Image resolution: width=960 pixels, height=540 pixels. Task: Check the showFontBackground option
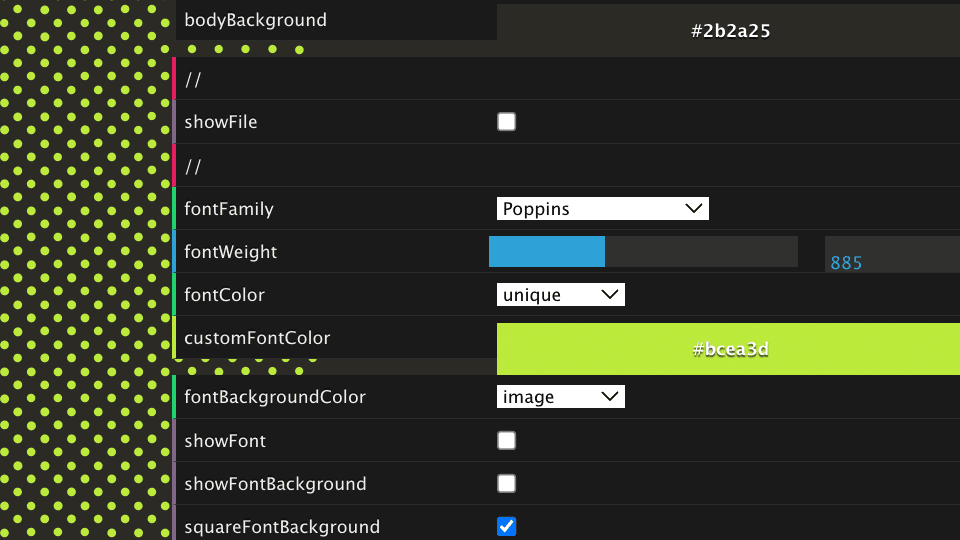tap(507, 484)
